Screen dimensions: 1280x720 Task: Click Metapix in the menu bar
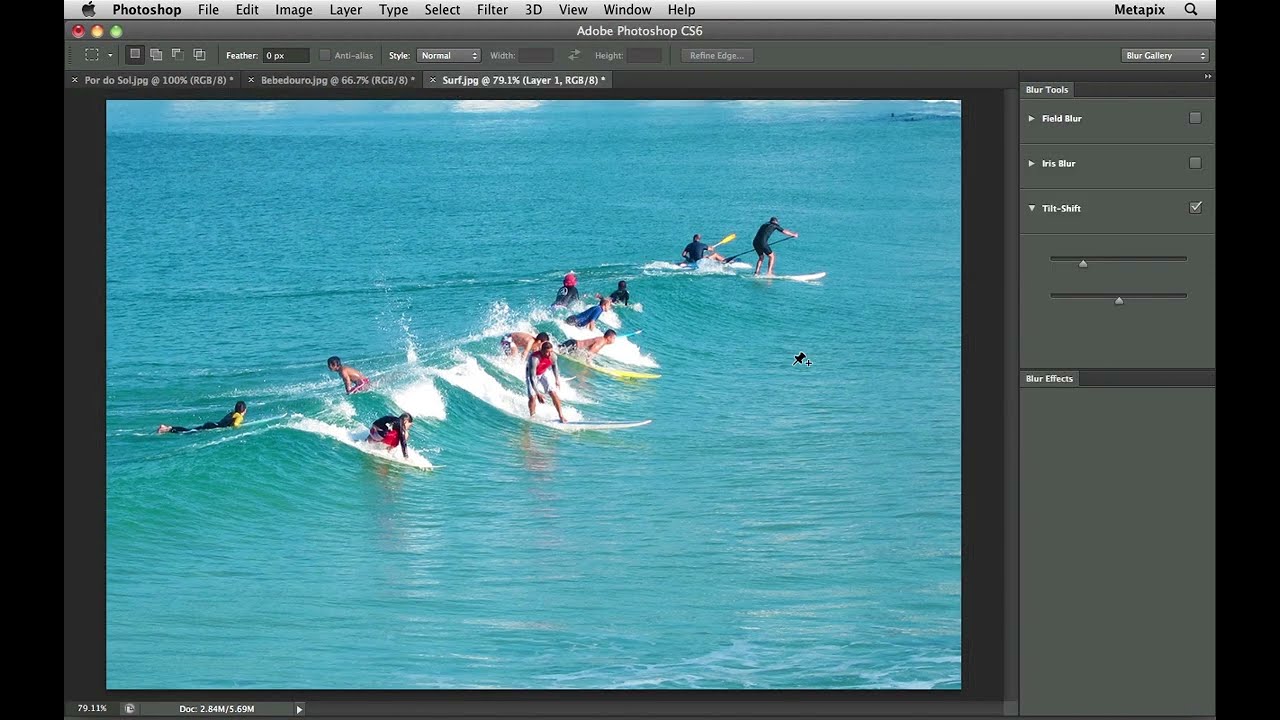[x=1140, y=10]
